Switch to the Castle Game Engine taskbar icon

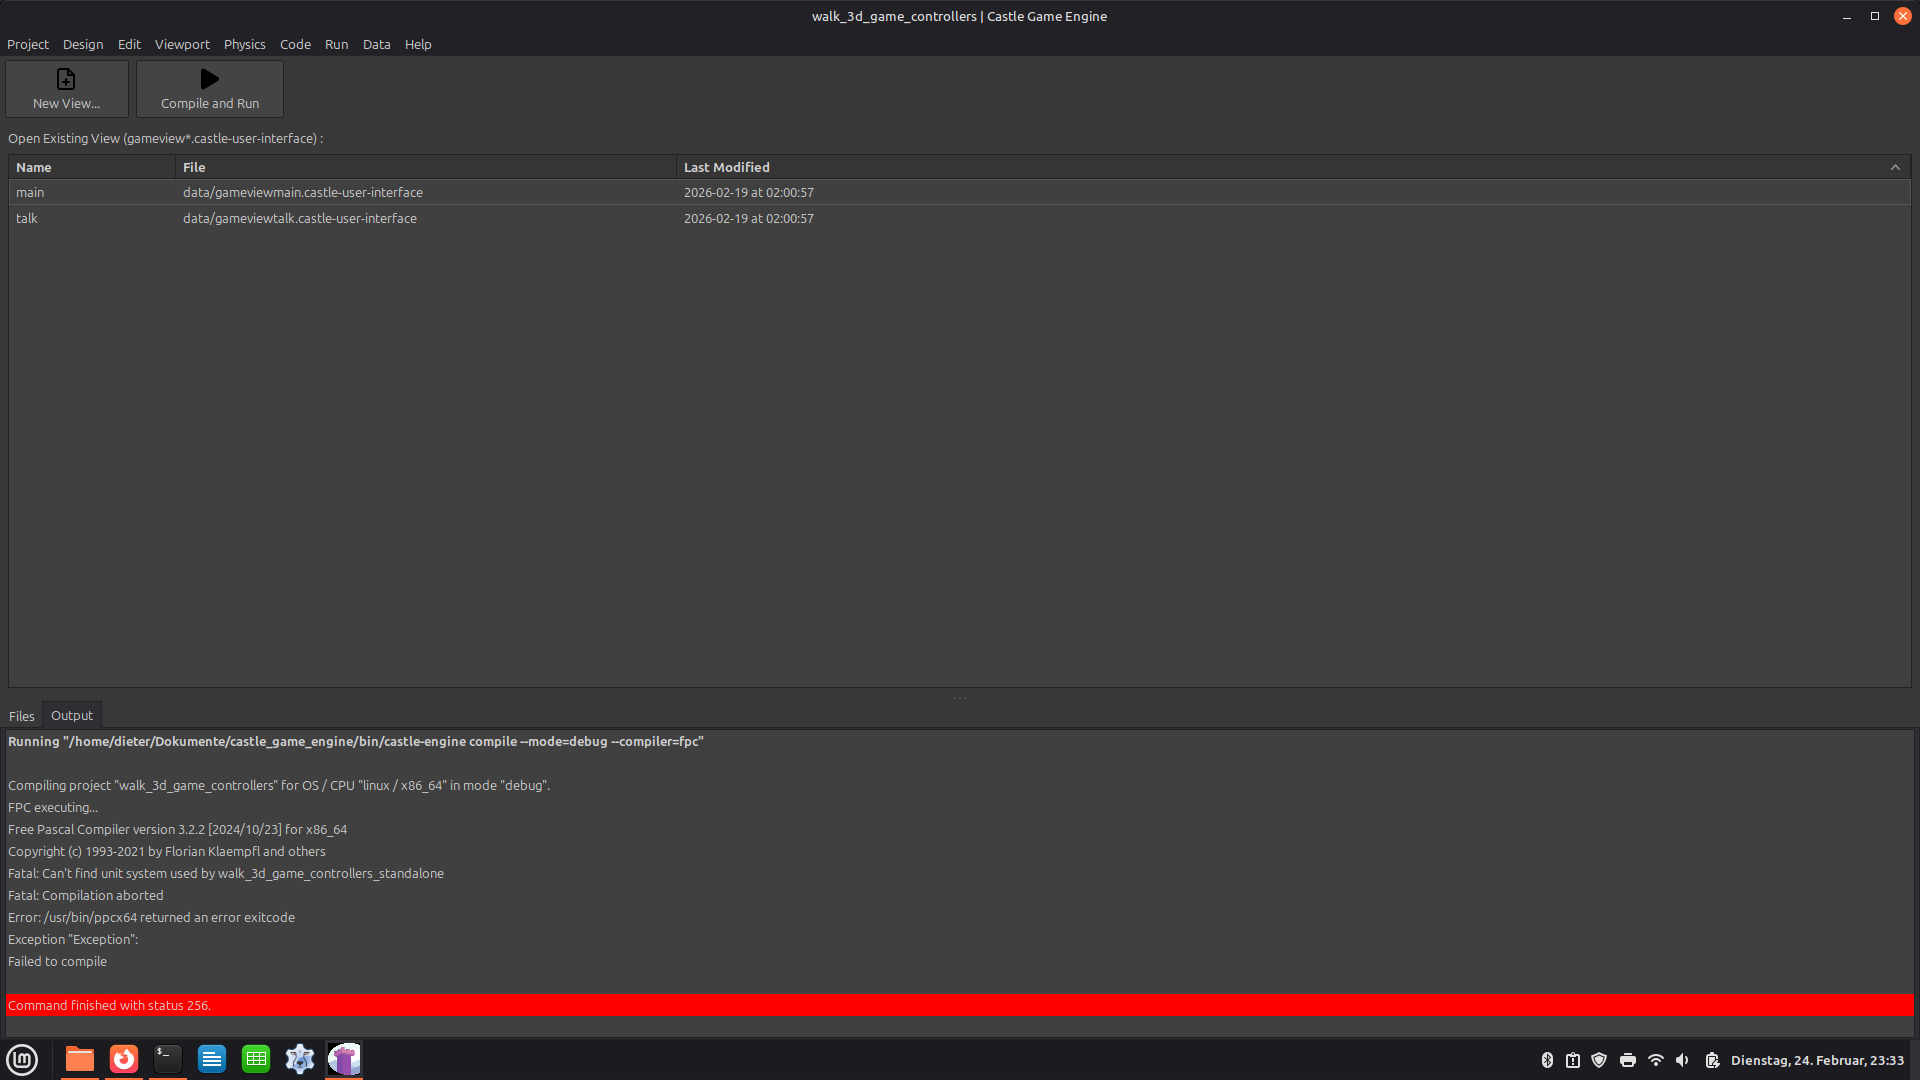tap(344, 1059)
